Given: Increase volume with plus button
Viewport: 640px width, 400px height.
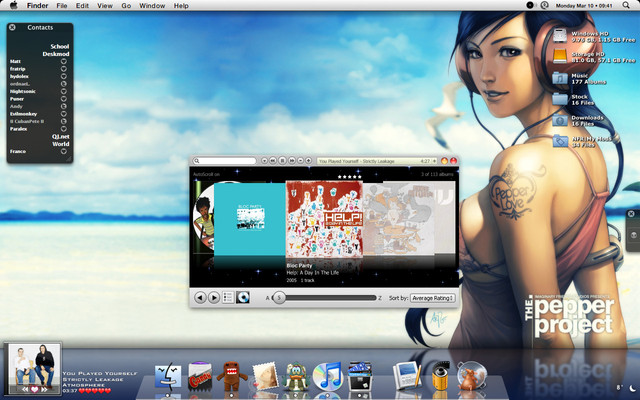Looking at the screenshot, I should pyautogui.click(x=309, y=161).
